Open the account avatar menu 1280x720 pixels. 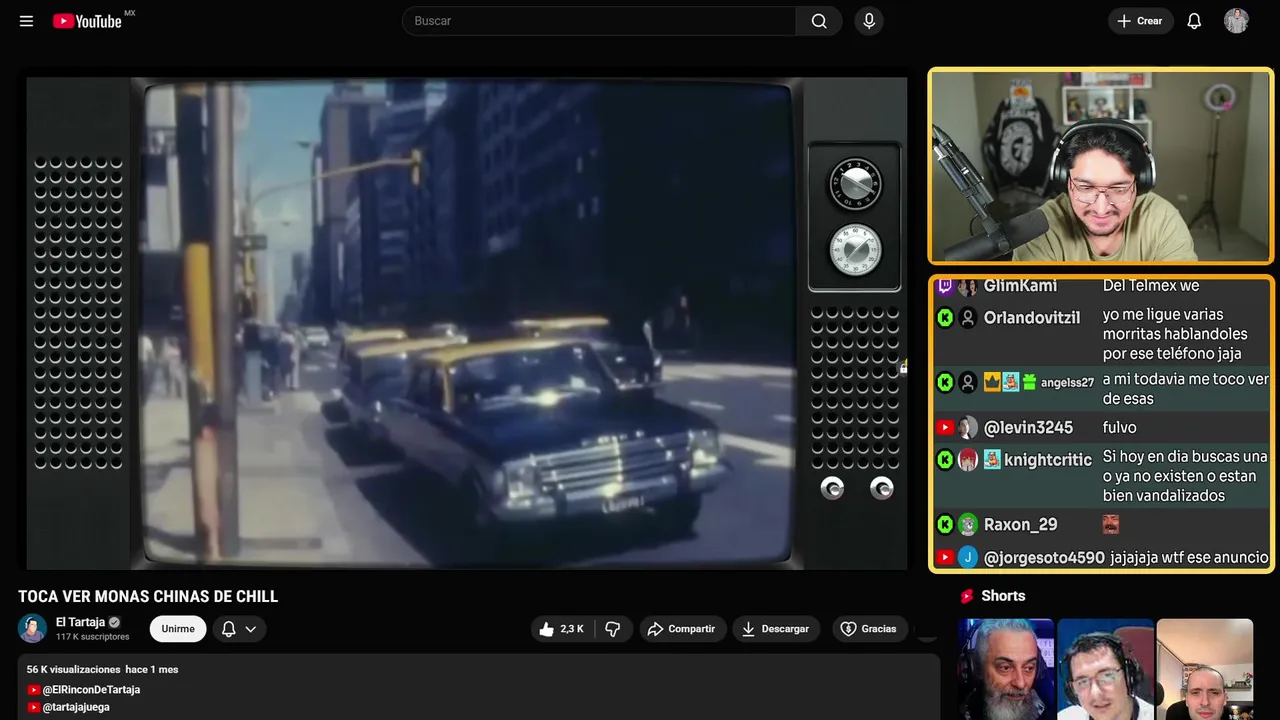tap(1236, 21)
